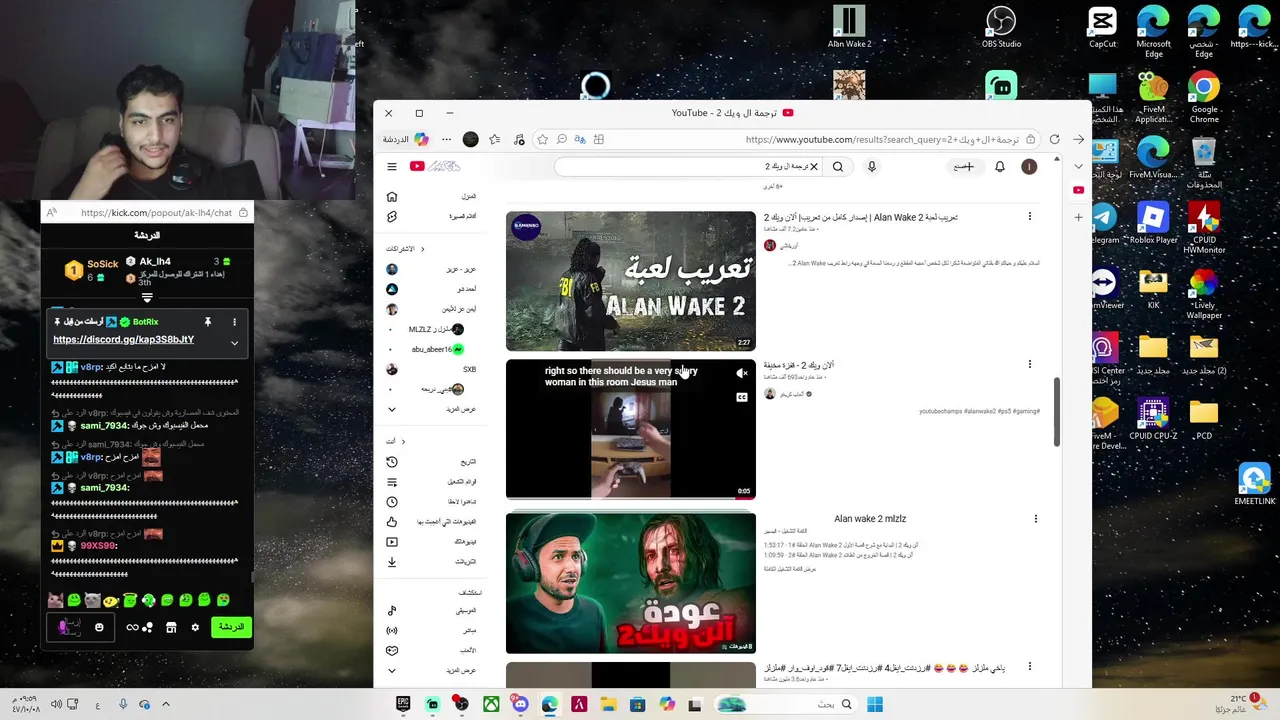Expand the pinned BotRix message
The image size is (1280, 720).
point(234,343)
